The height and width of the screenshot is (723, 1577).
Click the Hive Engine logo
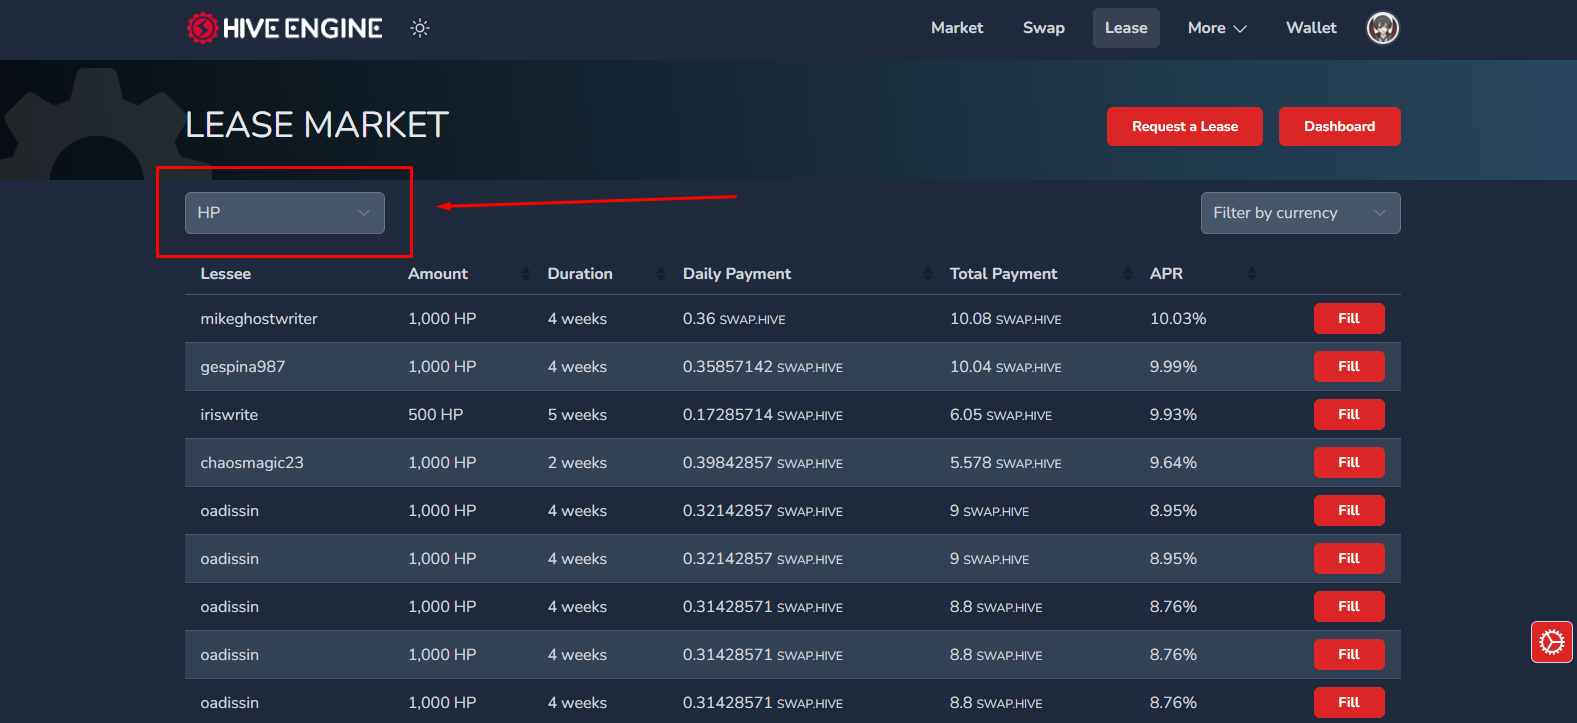[x=285, y=28]
